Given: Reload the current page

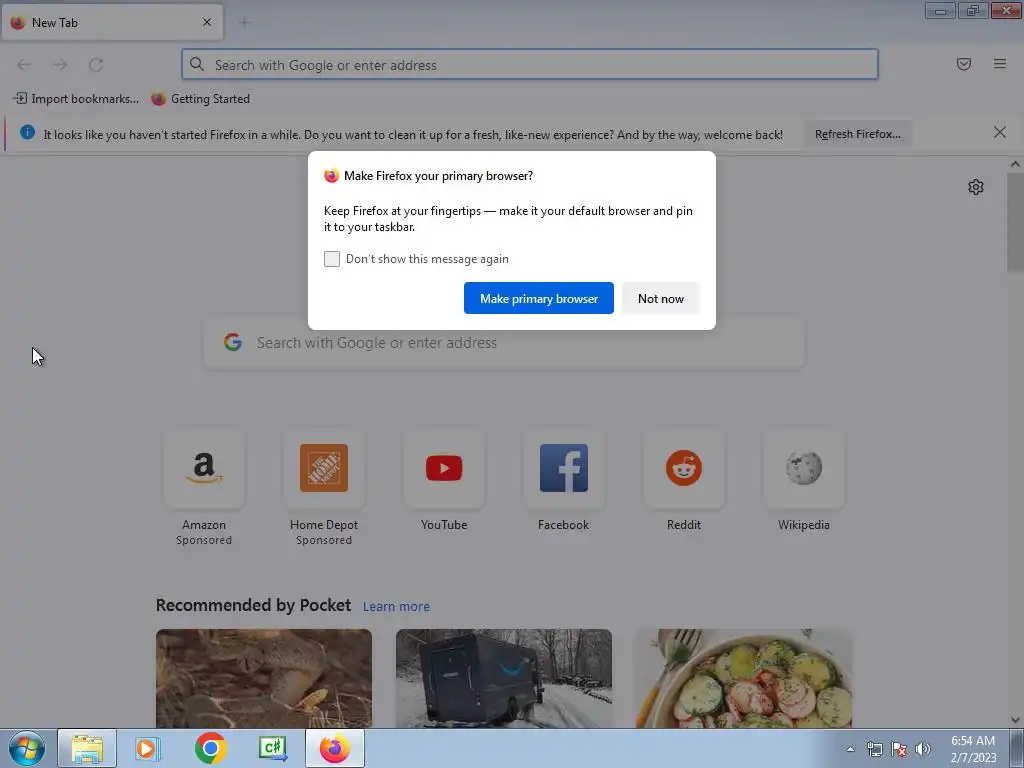Looking at the screenshot, I should pos(96,65).
